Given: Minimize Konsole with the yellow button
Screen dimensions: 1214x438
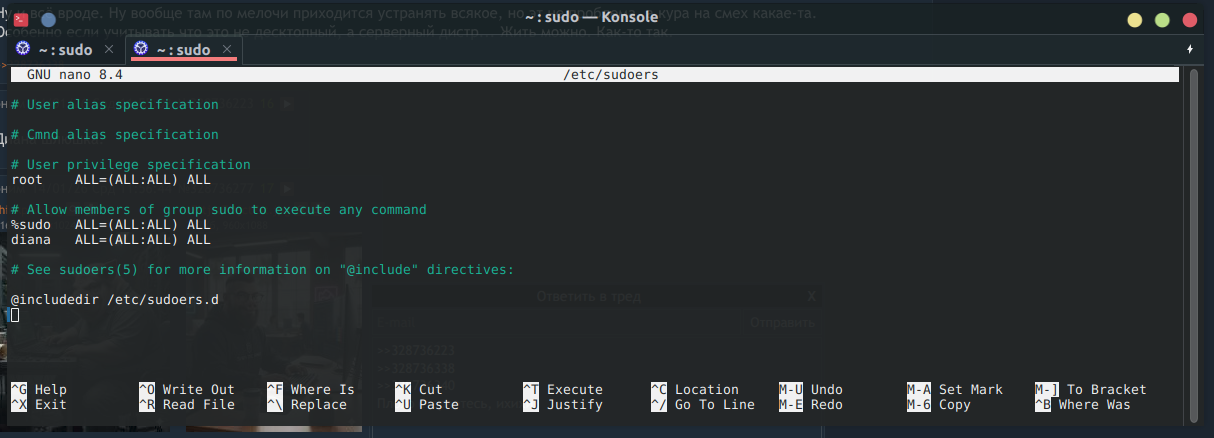Looking at the screenshot, I should pyautogui.click(x=1134, y=20).
